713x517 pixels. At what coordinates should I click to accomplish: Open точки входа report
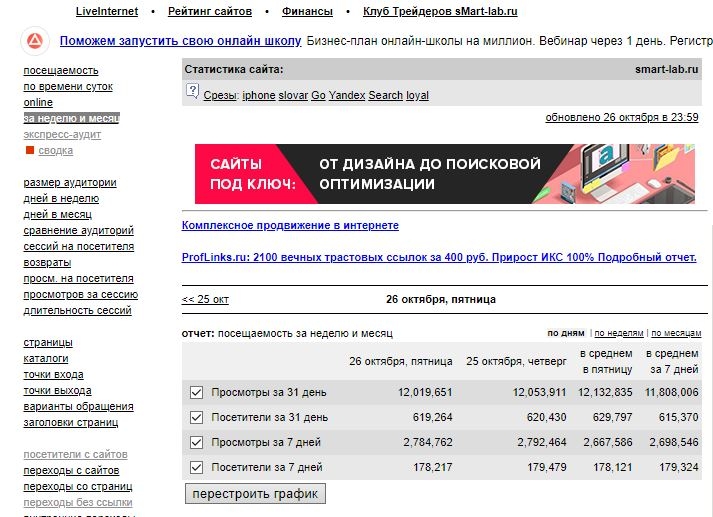[54, 374]
